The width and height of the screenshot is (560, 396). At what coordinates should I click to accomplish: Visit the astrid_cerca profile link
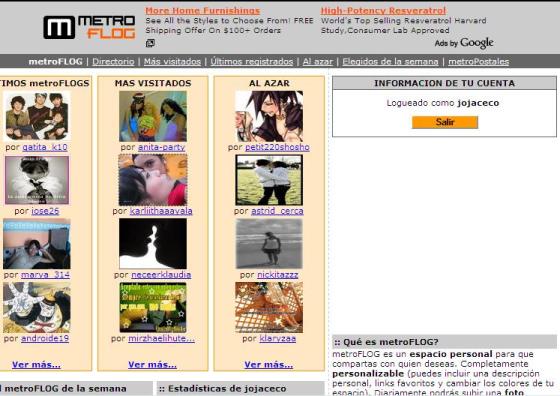point(277,211)
